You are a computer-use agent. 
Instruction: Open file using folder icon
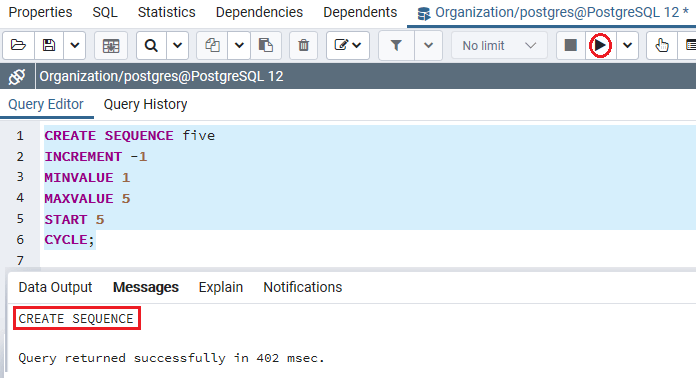click(18, 45)
